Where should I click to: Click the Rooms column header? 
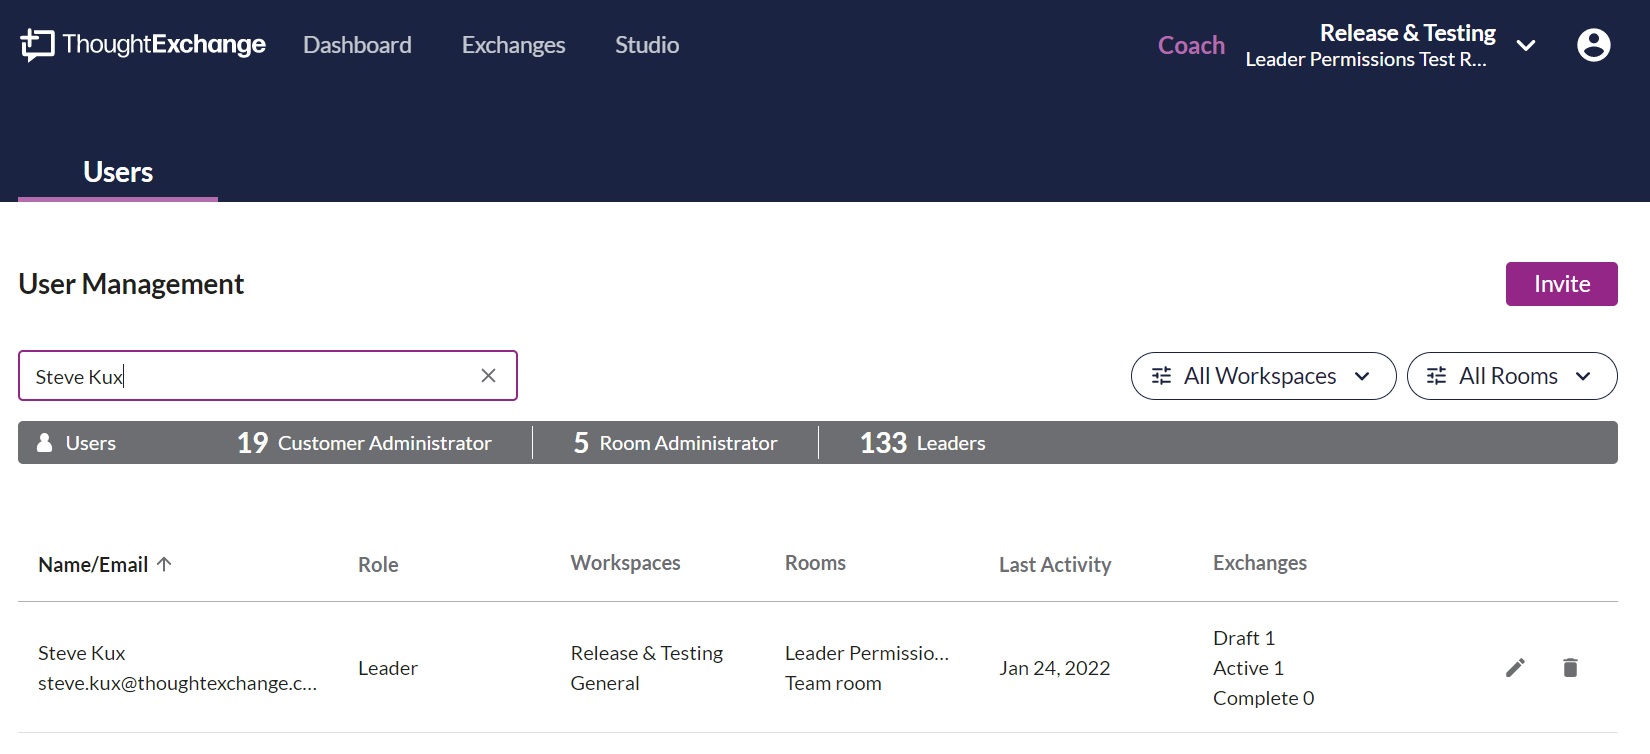[815, 563]
